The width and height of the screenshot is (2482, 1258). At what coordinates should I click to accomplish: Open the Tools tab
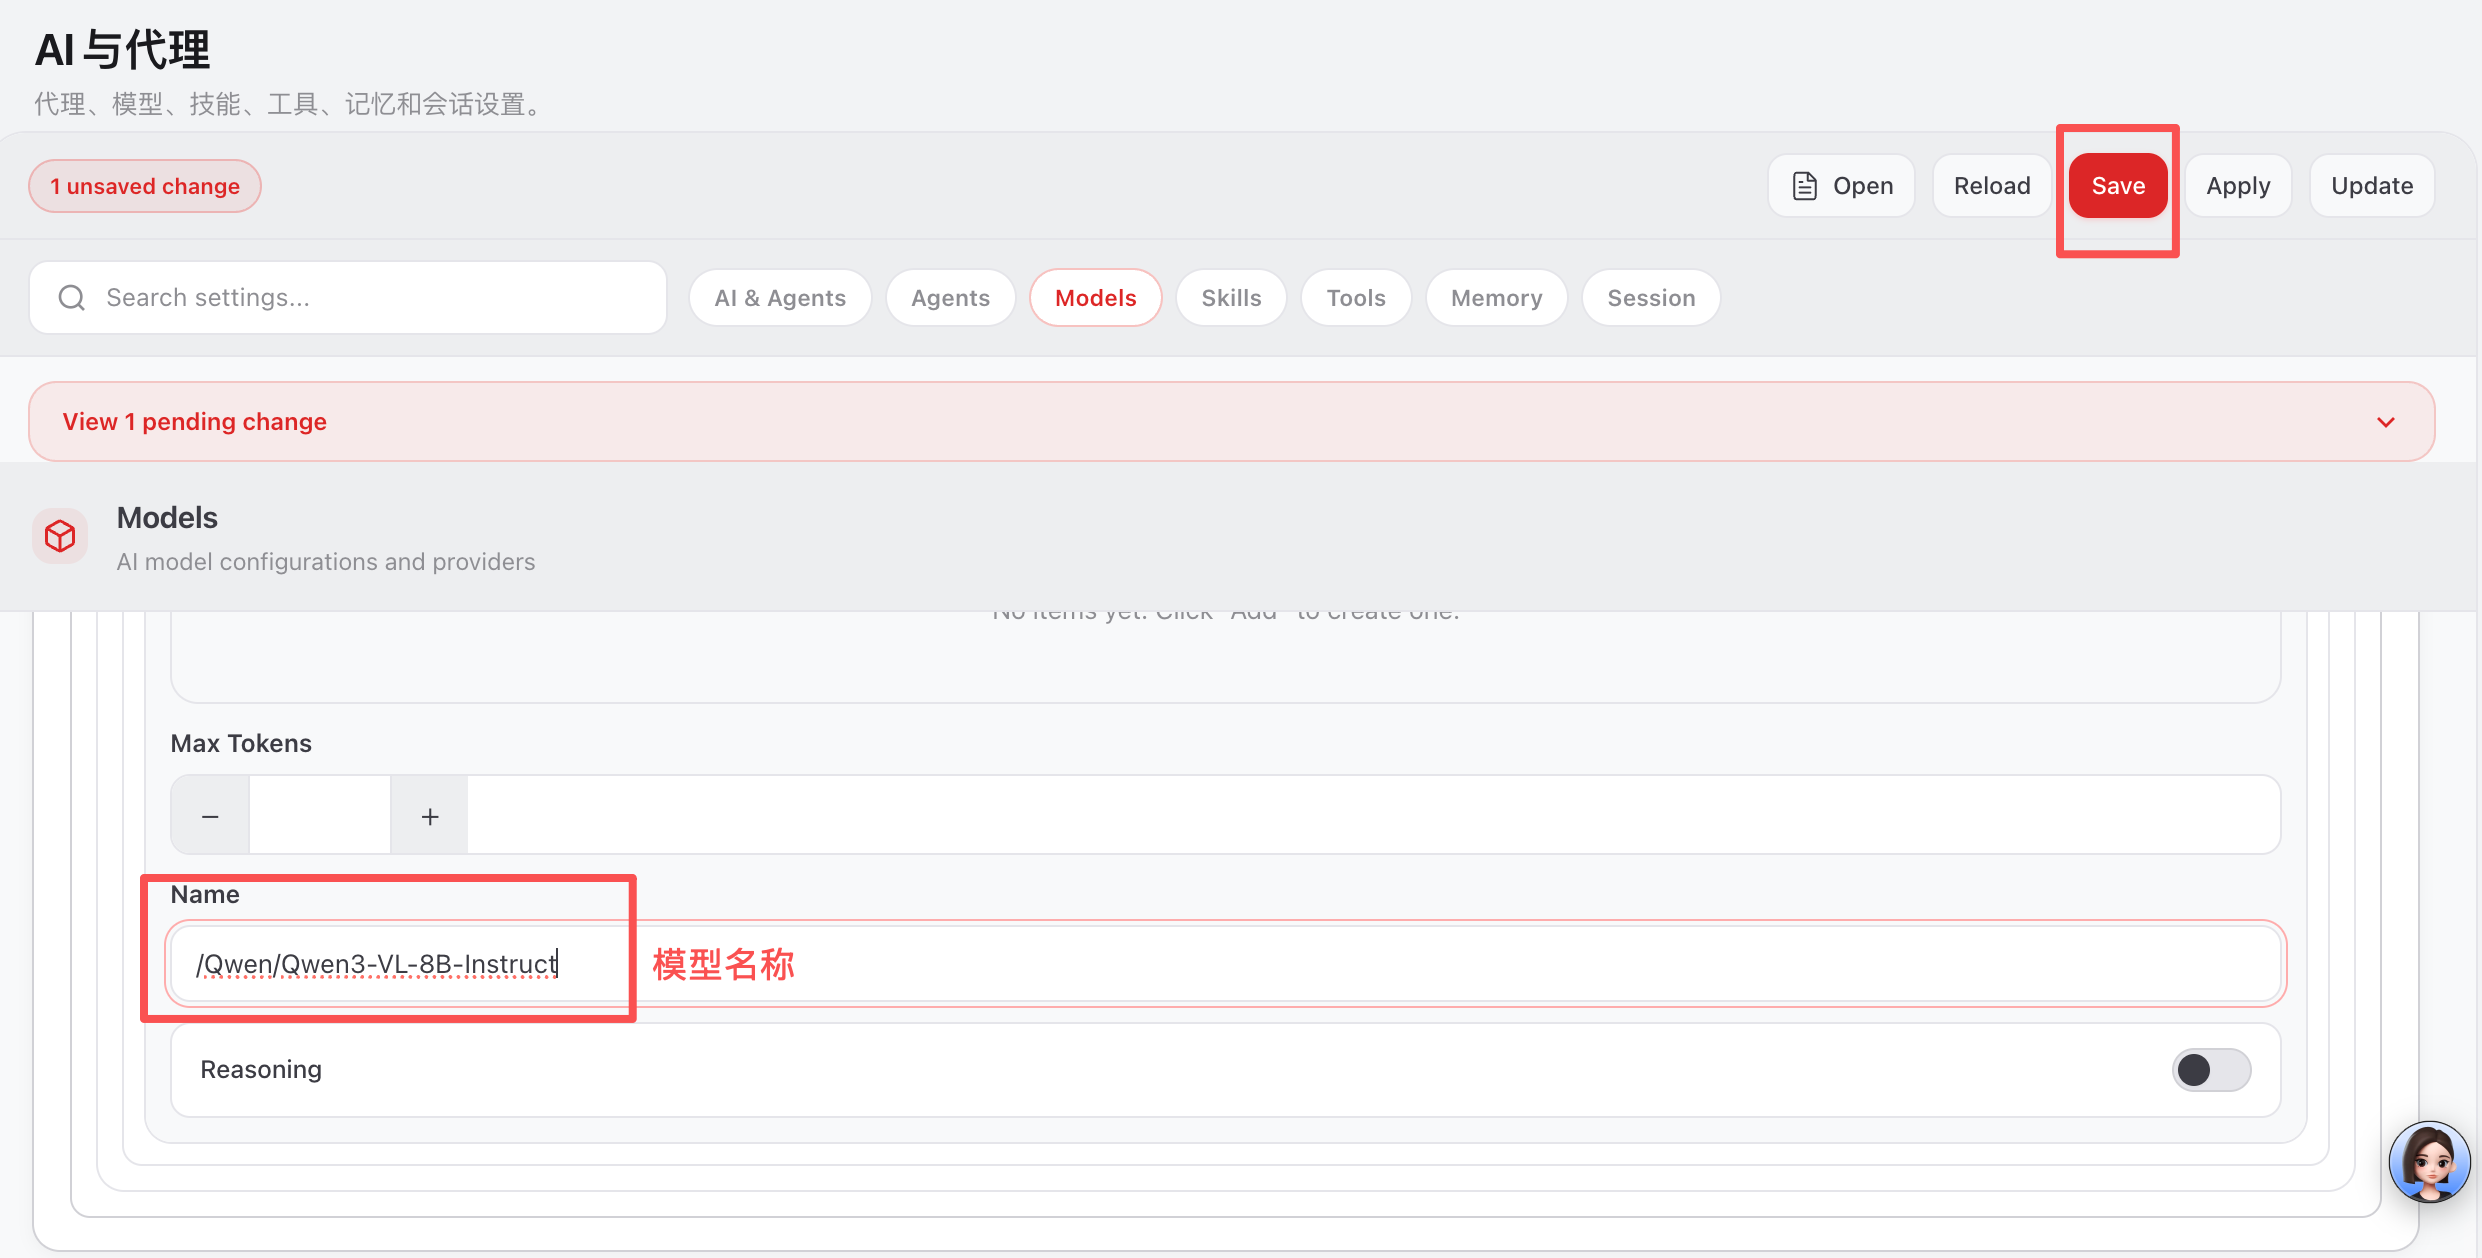click(1355, 298)
